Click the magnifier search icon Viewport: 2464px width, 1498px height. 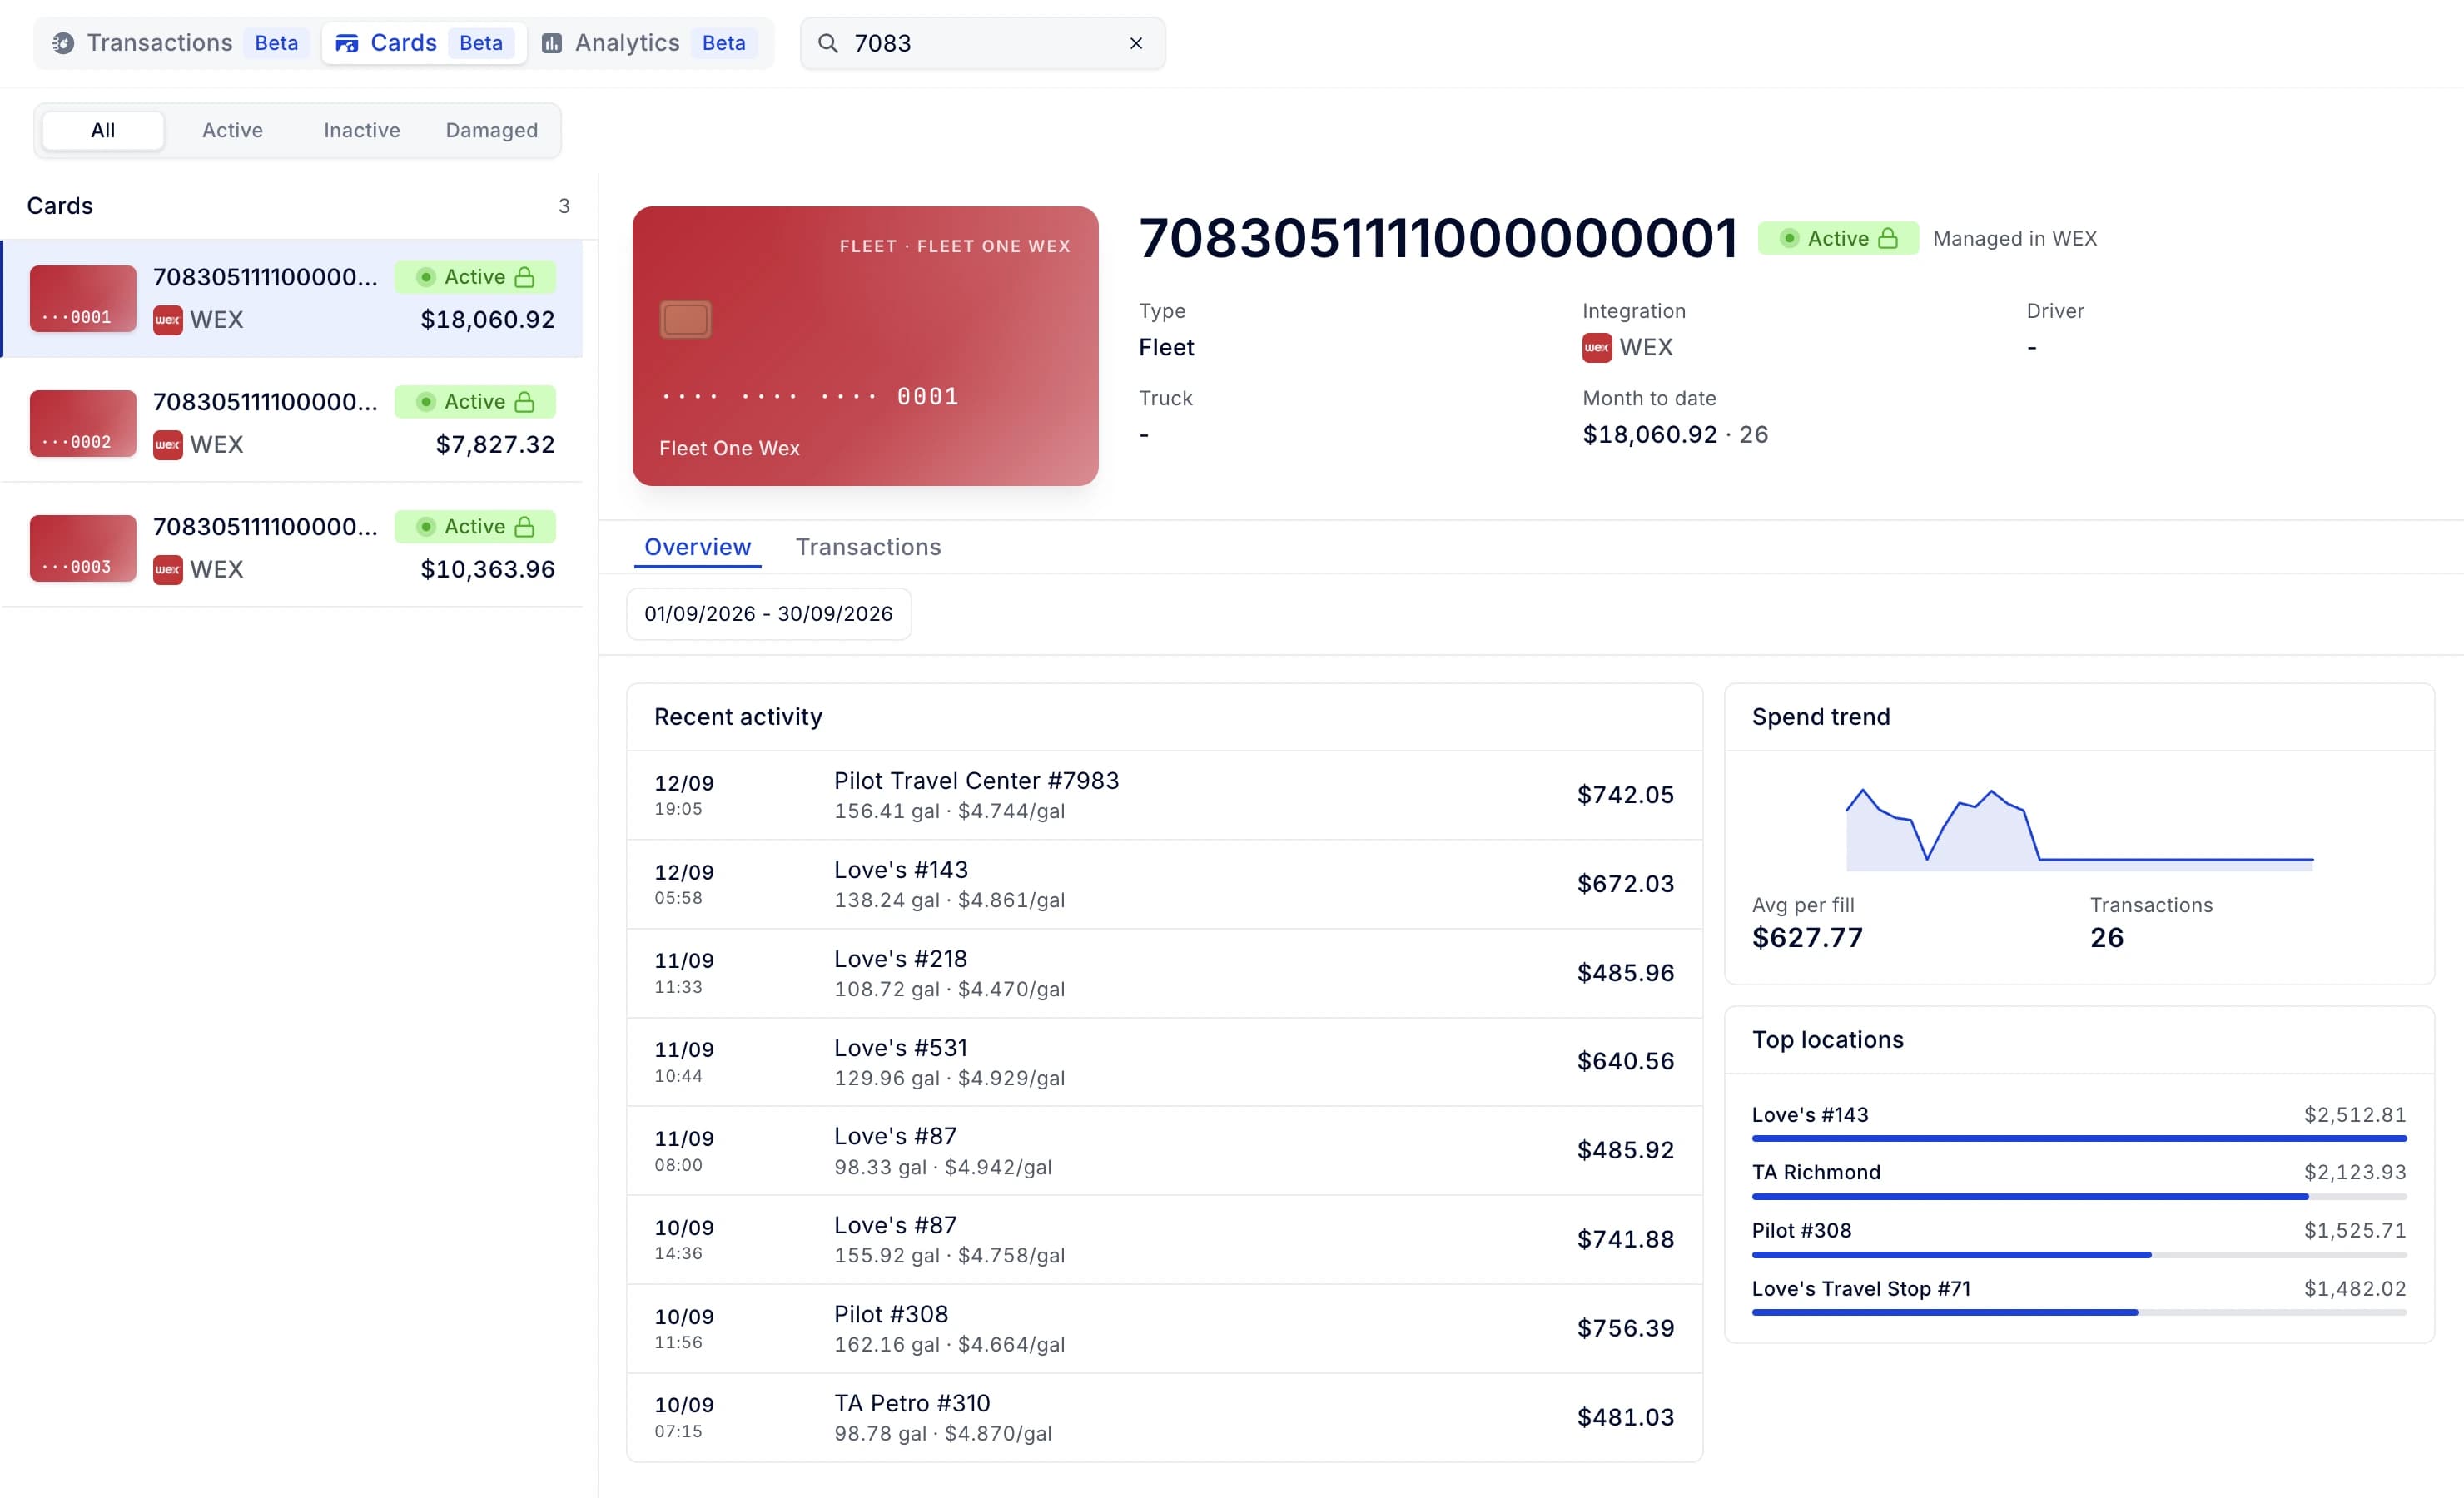828,43
